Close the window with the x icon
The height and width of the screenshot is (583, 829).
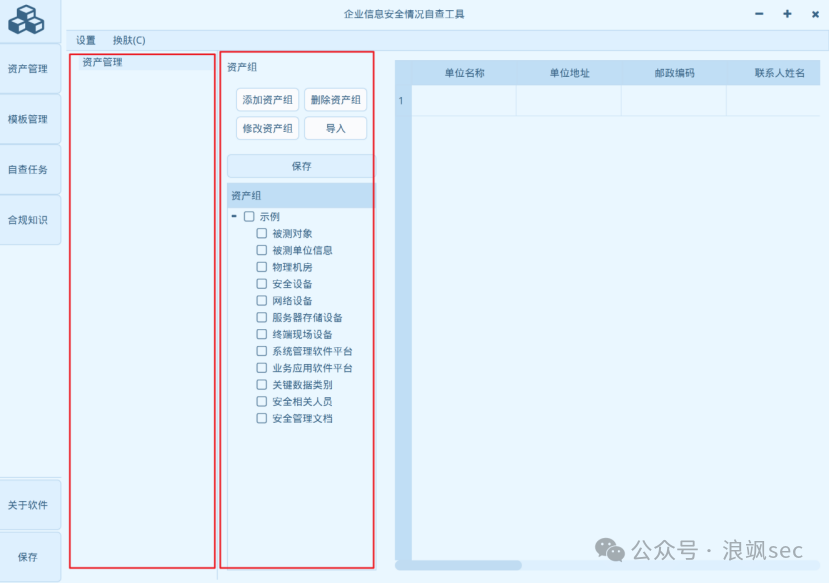click(815, 14)
